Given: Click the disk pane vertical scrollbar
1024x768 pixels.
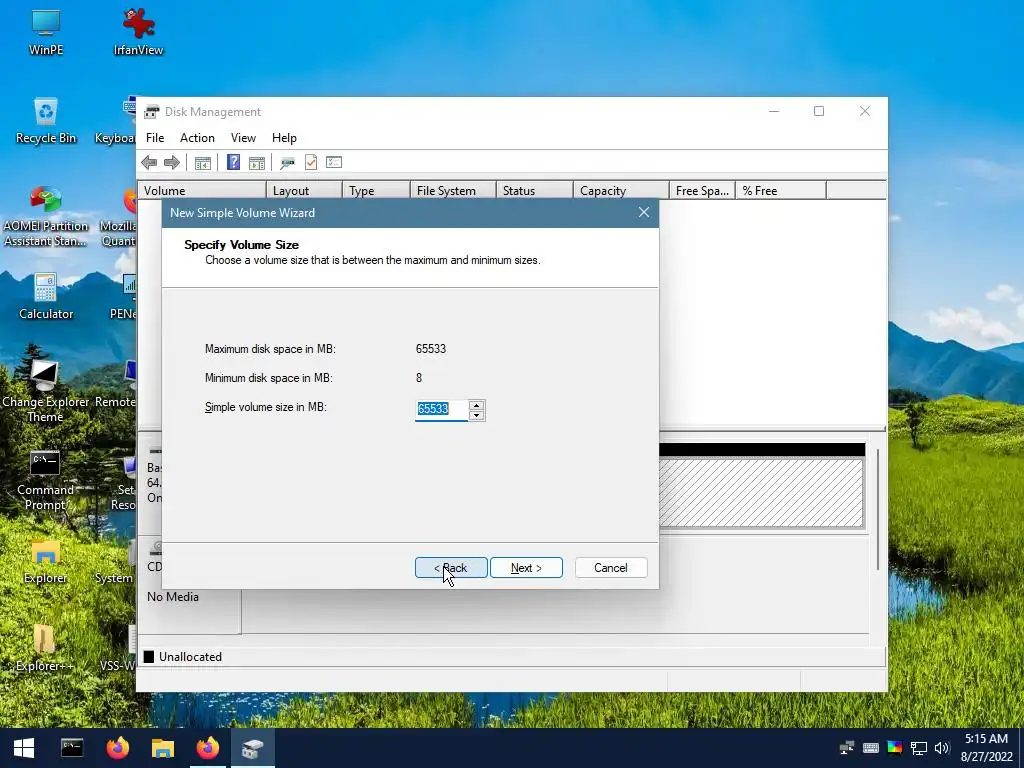Looking at the screenshot, I should tap(878, 509).
